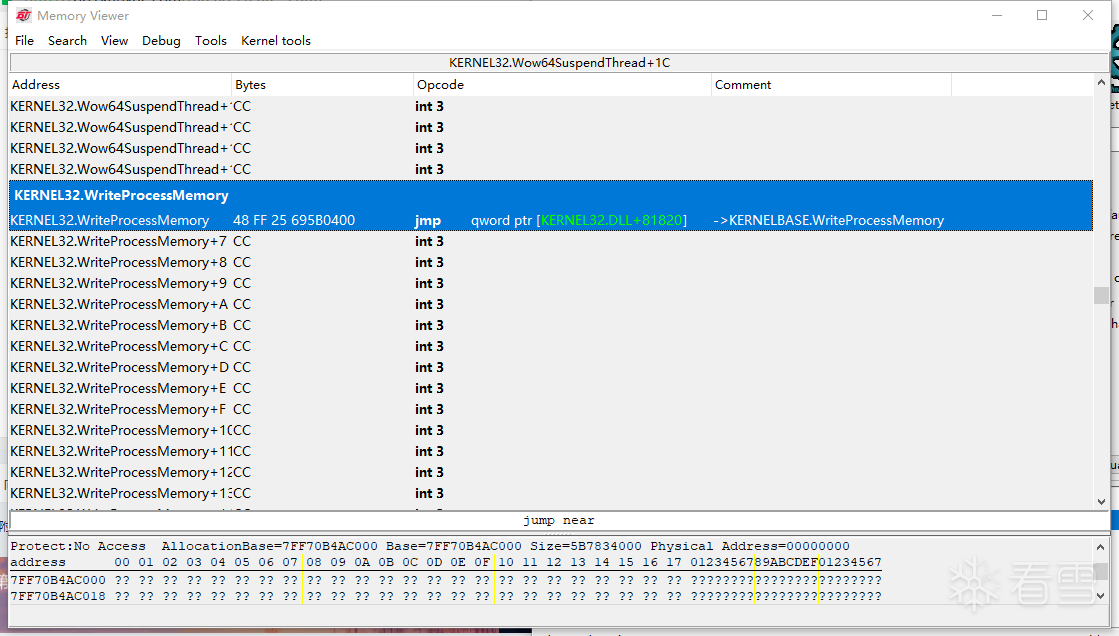The height and width of the screenshot is (636, 1119).
Task: Open the Tools menu
Action: 211,41
